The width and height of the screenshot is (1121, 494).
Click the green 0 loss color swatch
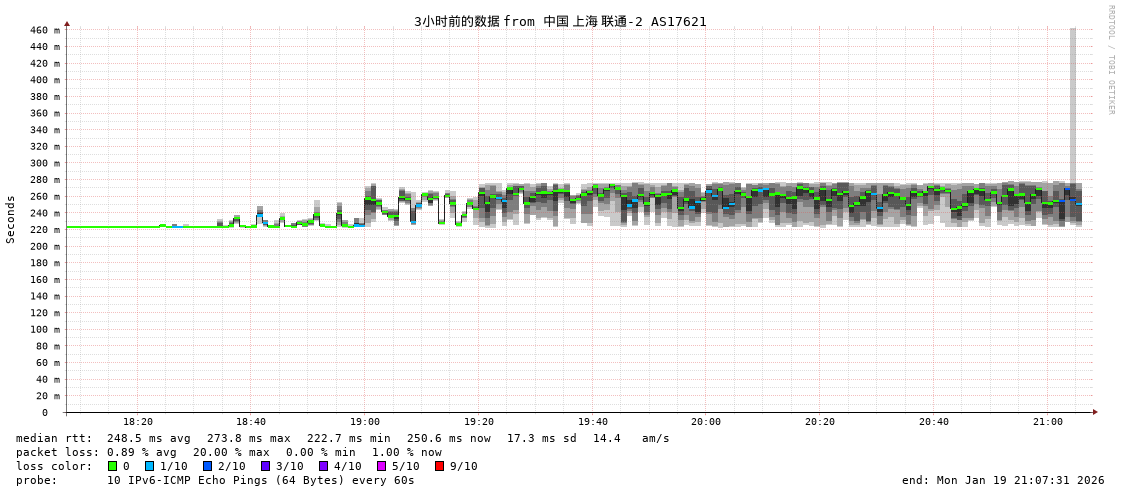[112, 466]
